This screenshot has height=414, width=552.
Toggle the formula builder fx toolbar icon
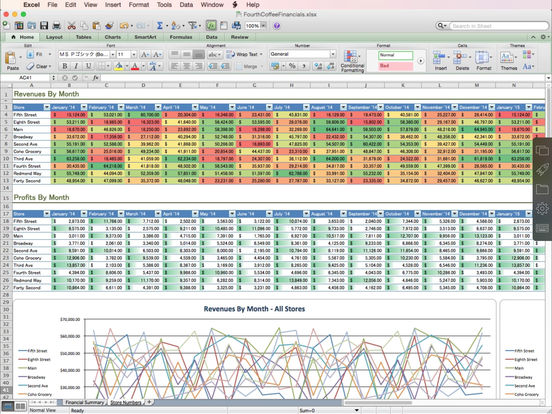click(x=211, y=25)
